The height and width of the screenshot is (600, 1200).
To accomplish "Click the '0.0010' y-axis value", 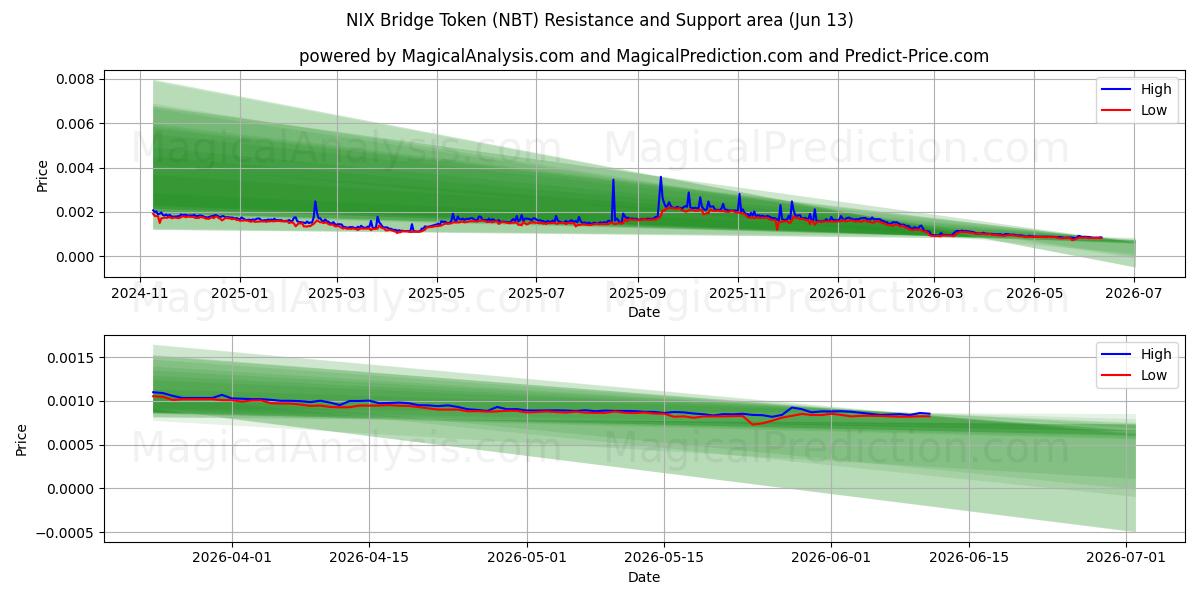I will (x=72, y=401).
